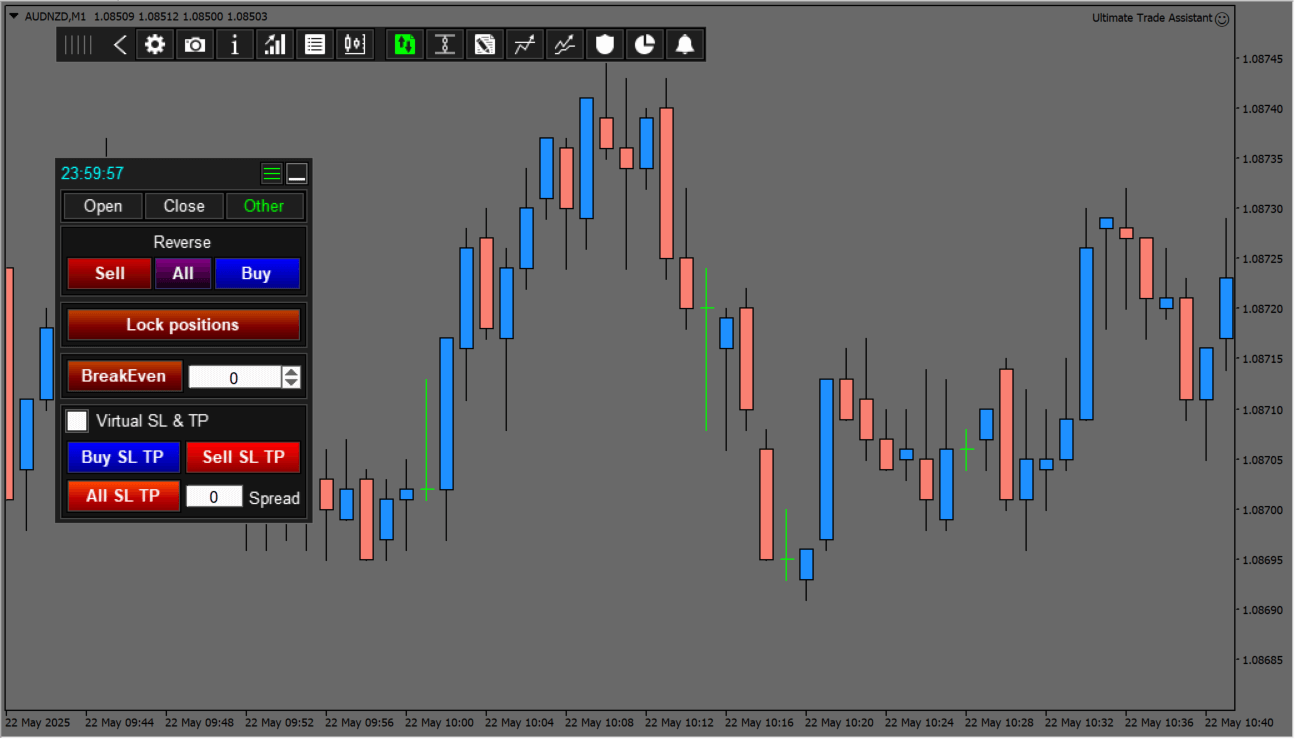The height and width of the screenshot is (739, 1295).
Task: Click the purple Reverse All button
Action: [x=183, y=273]
